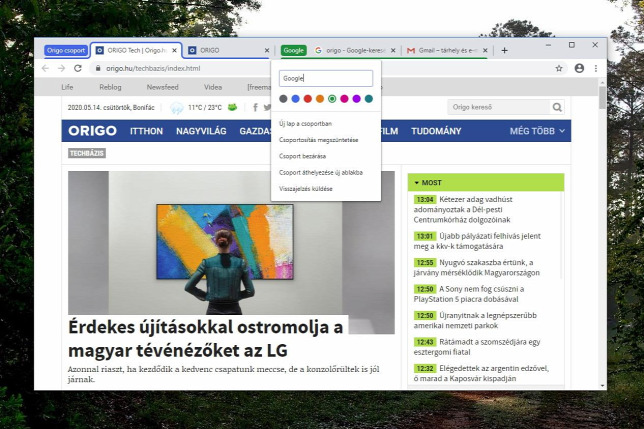Screen dimensions: 644x429
Task: Click the Origo search magnifier icon
Action: [x=557, y=107]
